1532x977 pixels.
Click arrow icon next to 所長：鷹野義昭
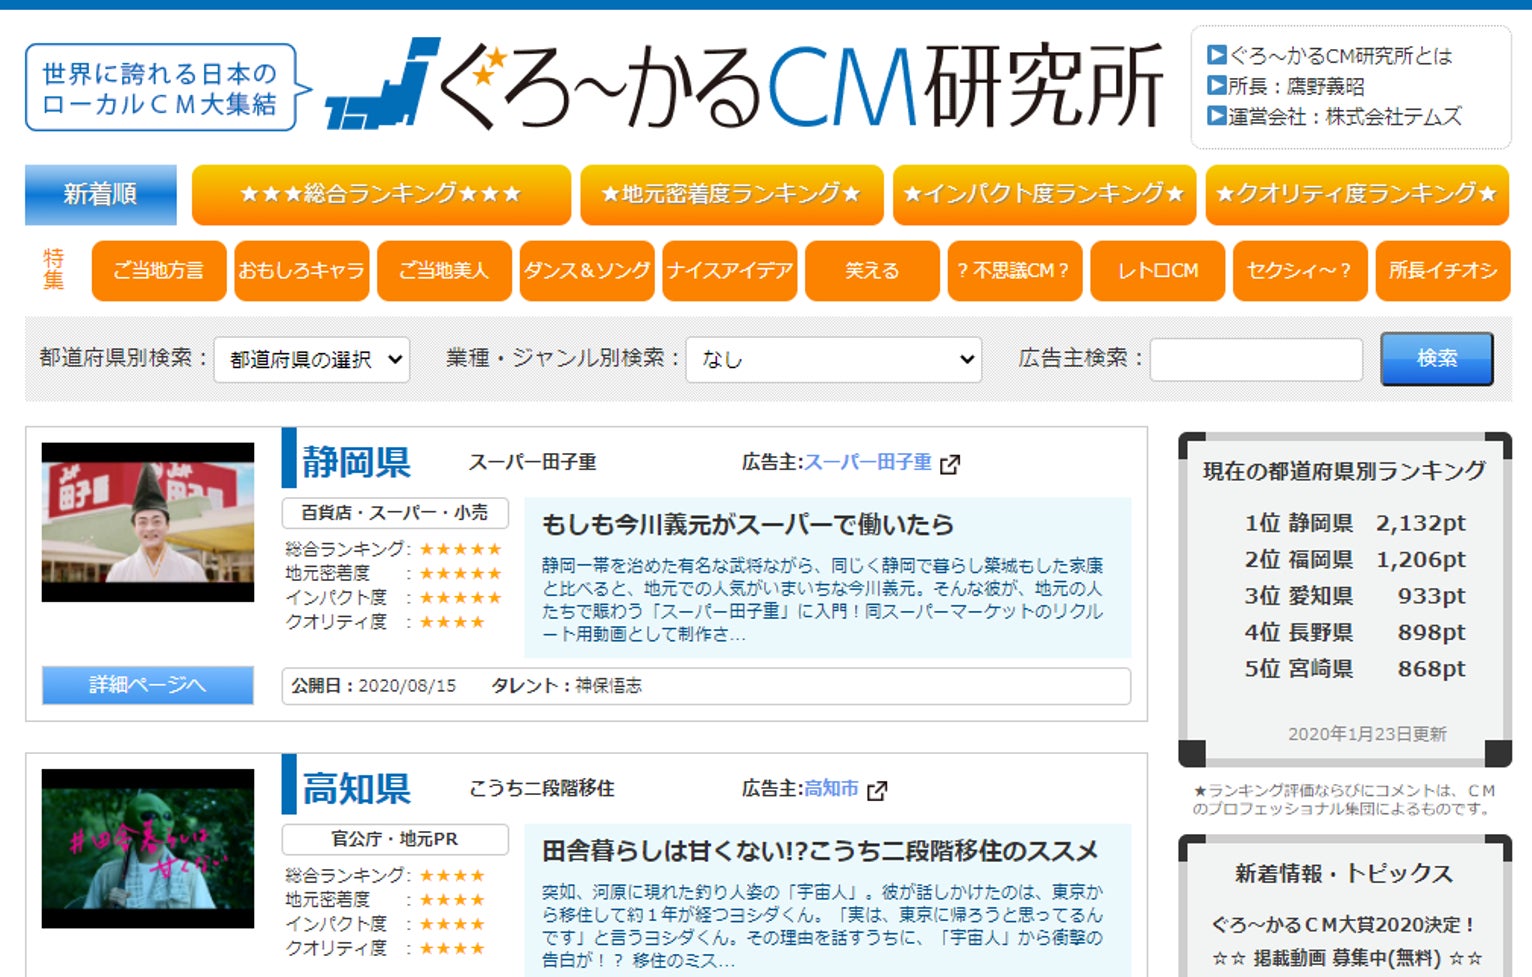pos(1216,86)
